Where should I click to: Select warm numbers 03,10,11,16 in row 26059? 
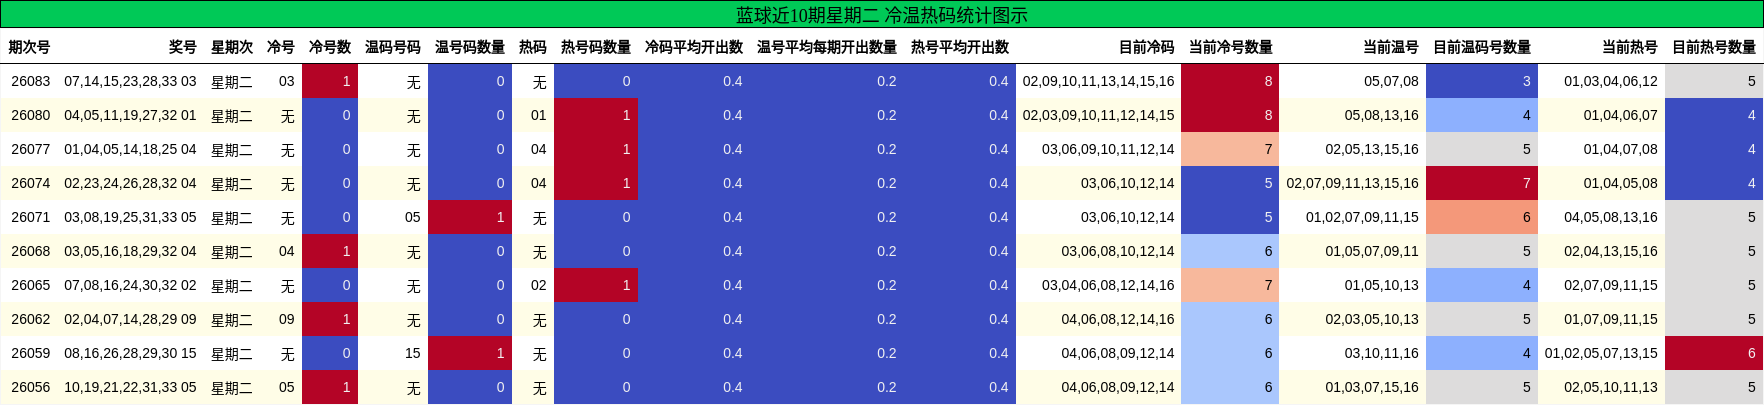coord(1381,353)
